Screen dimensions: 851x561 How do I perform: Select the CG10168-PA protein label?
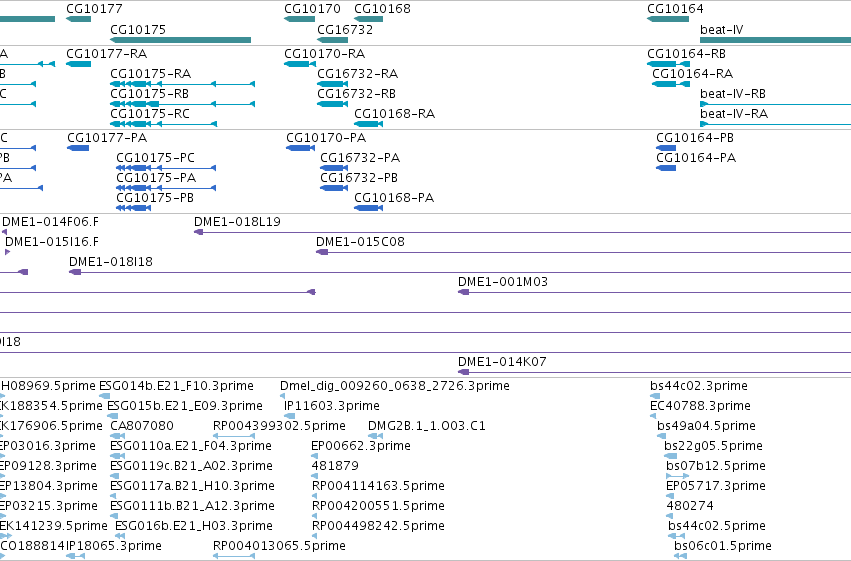[x=394, y=198]
